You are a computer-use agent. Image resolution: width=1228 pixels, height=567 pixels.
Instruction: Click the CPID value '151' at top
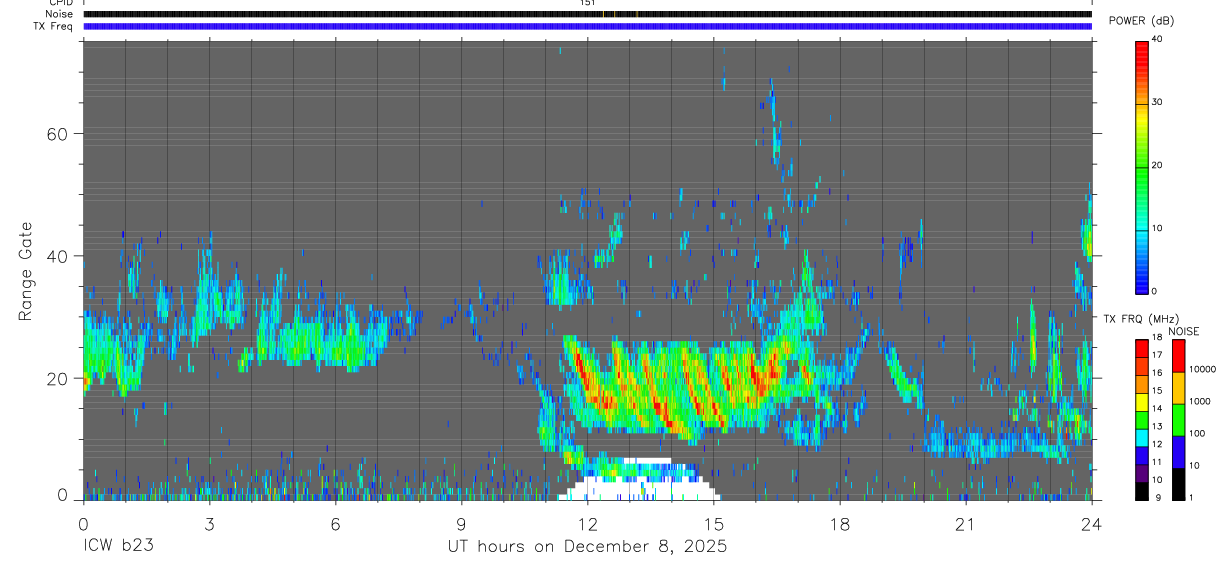click(587, 3)
